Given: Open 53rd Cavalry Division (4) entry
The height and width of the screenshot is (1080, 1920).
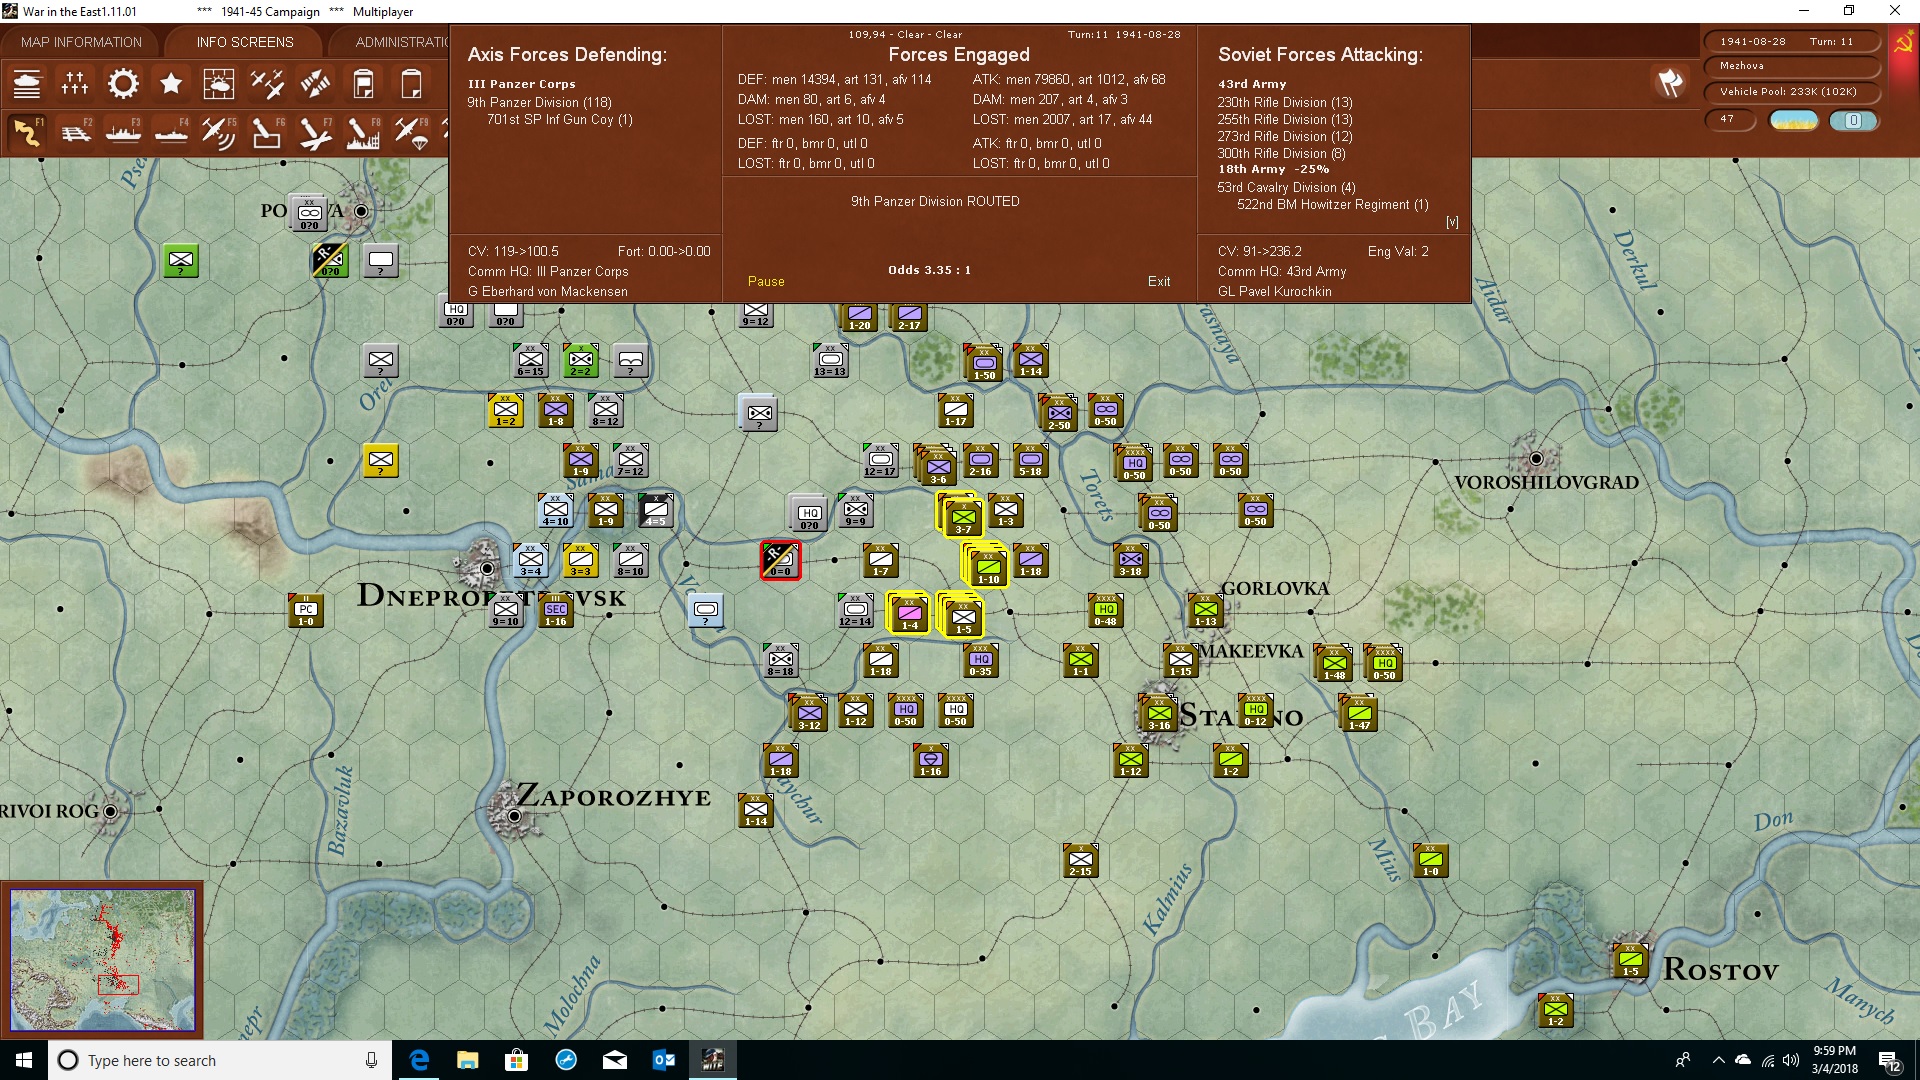Looking at the screenshot, I should point(1286,187).
